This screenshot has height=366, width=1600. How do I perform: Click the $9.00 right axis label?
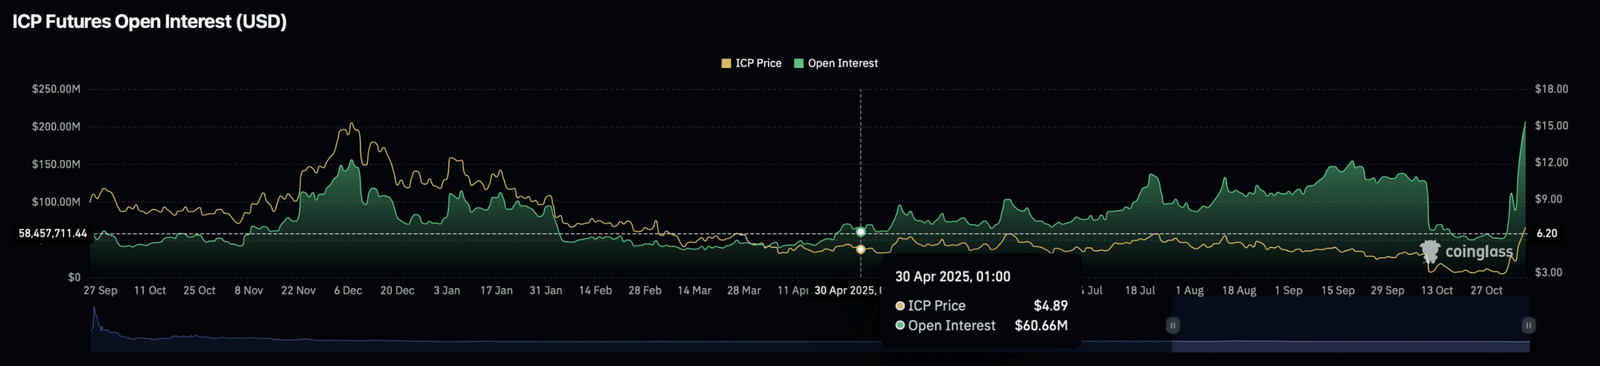coord(1548,199)
